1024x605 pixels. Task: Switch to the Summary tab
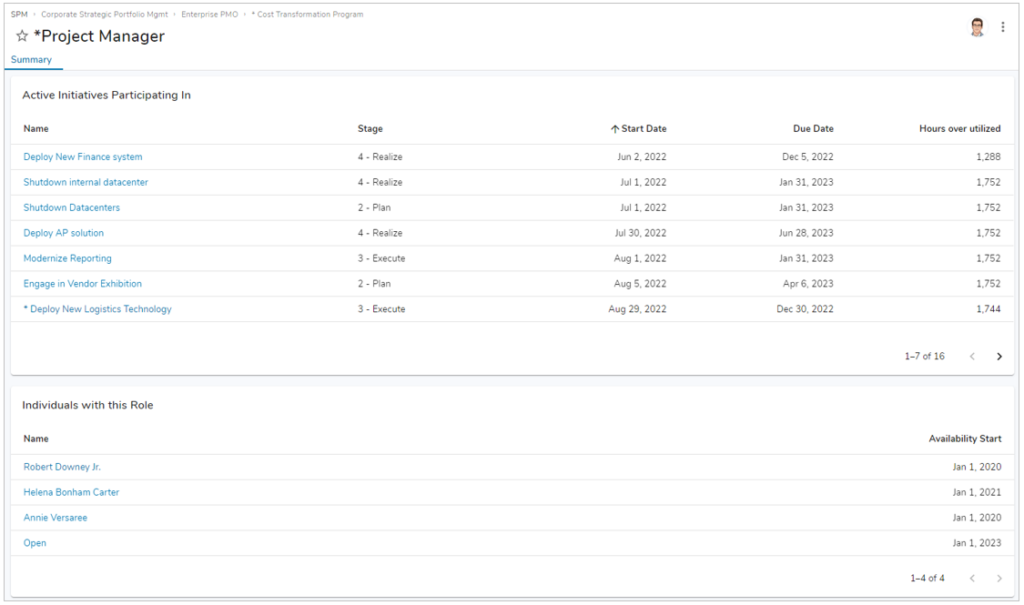(33, 60)
